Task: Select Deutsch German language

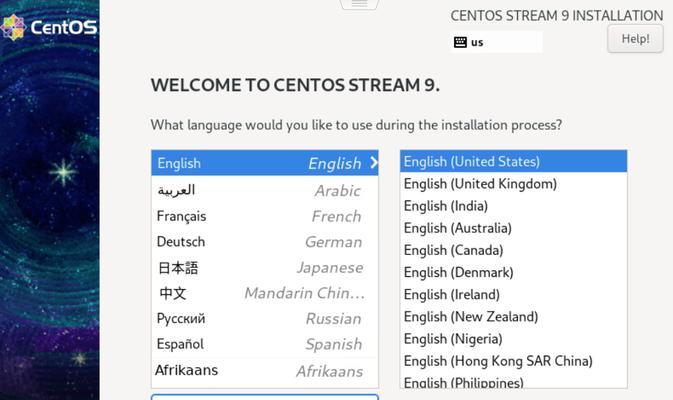Action: pos(264,242)
